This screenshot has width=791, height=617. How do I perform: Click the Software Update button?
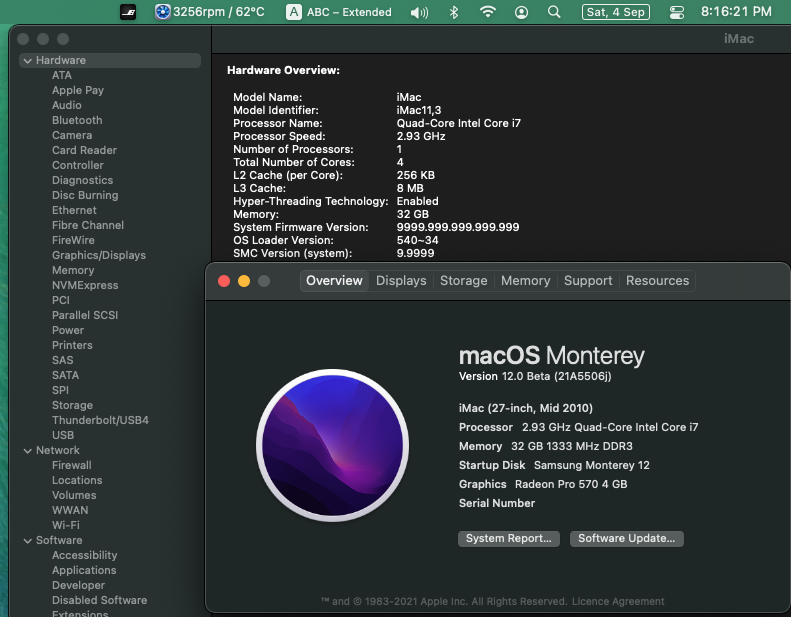pyautogui.click(x=627, y=538)
